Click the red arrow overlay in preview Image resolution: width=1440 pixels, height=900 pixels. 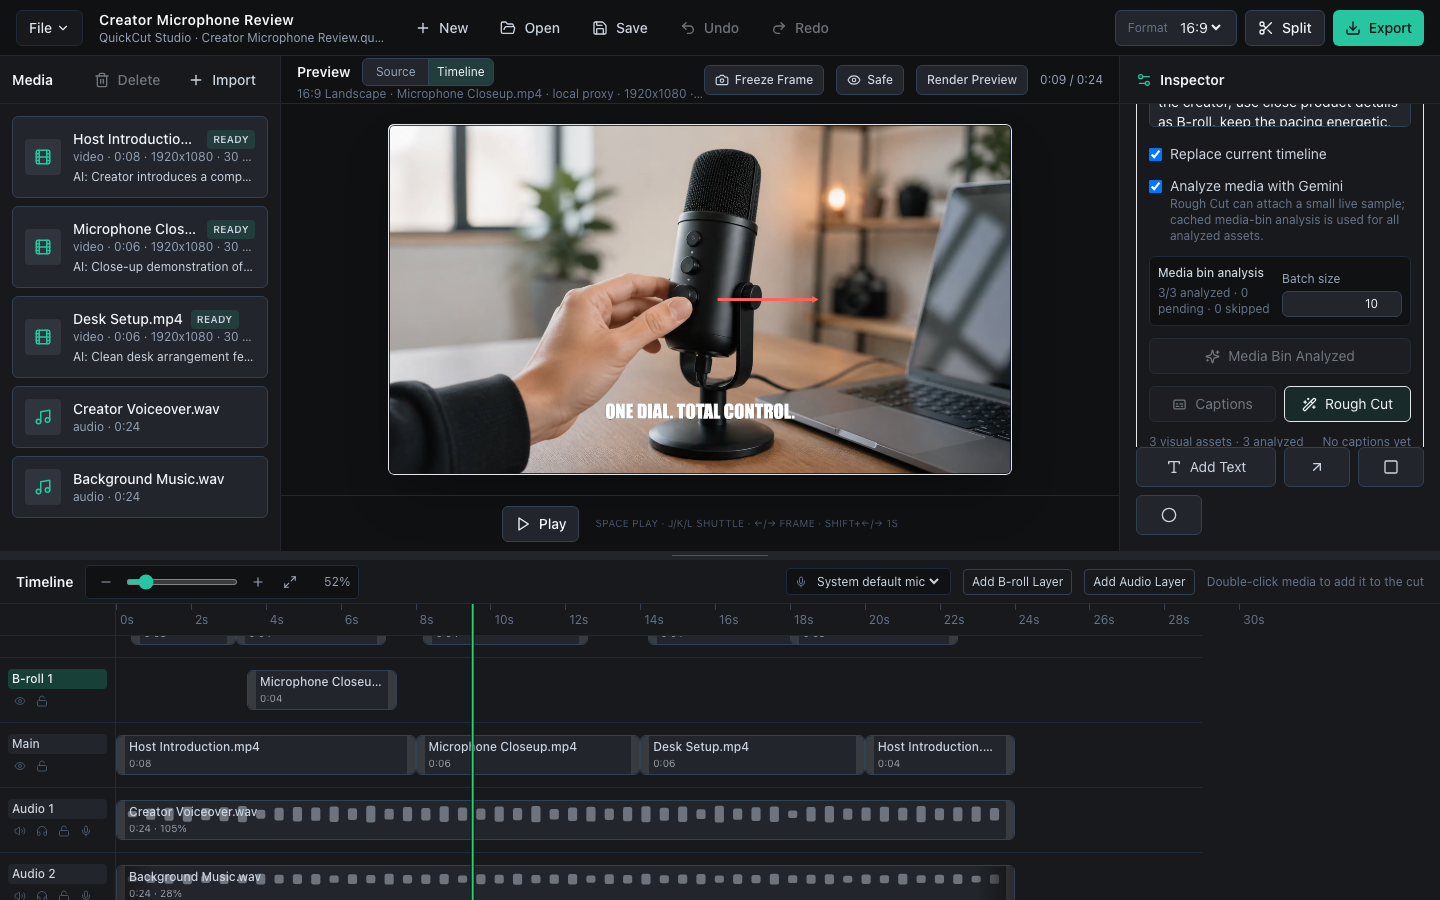point(767,299)
